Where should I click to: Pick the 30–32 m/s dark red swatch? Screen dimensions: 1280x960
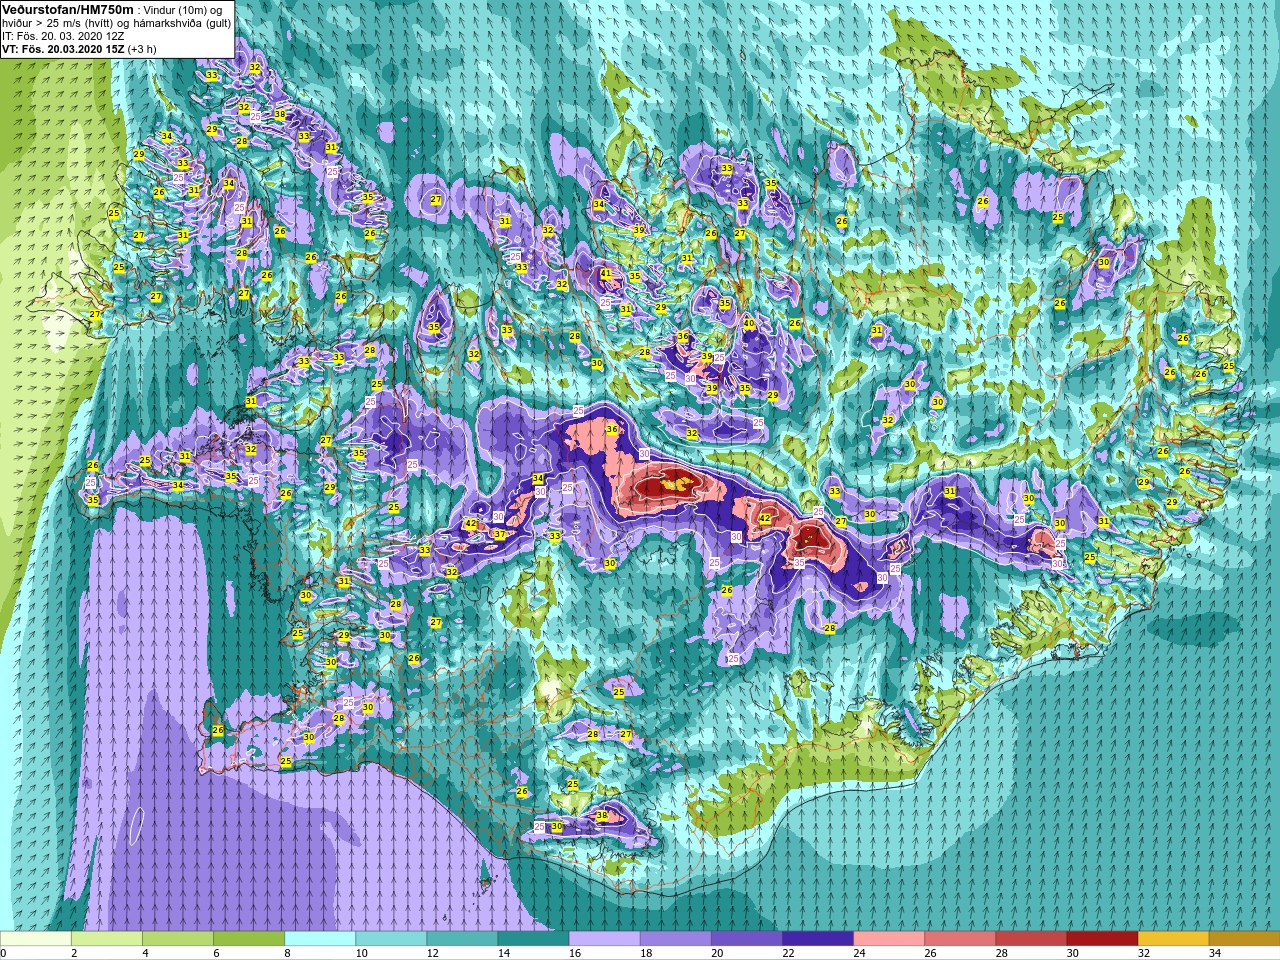(x=1101, y=939)
